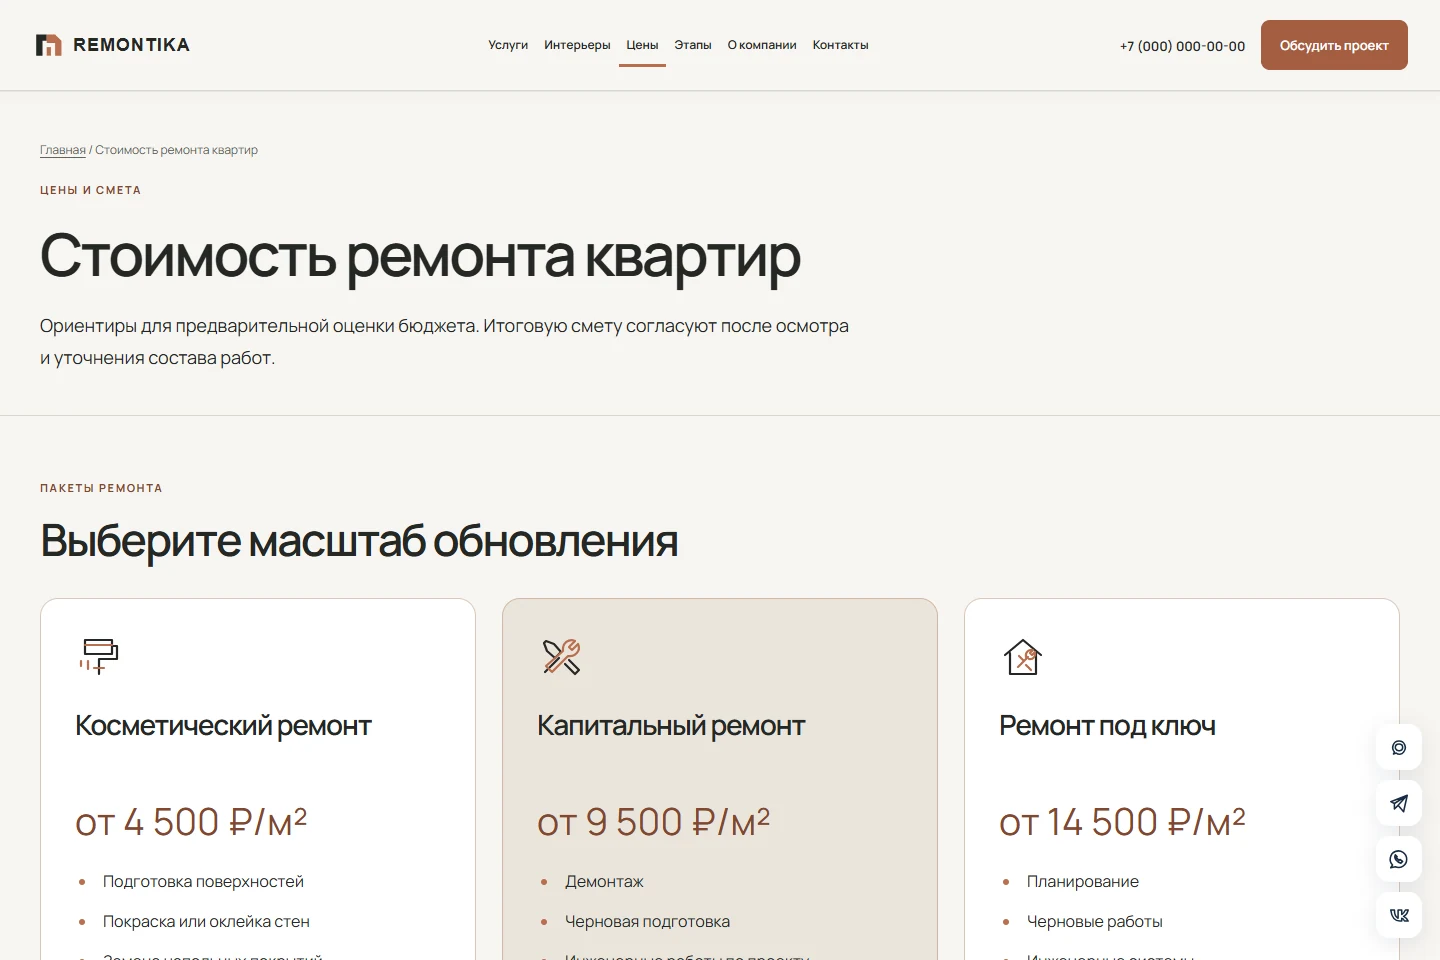This screenshot has width=1440, height=960.
Task: Select the Капитальный ремонт card title
Action: tap(671, 726)
